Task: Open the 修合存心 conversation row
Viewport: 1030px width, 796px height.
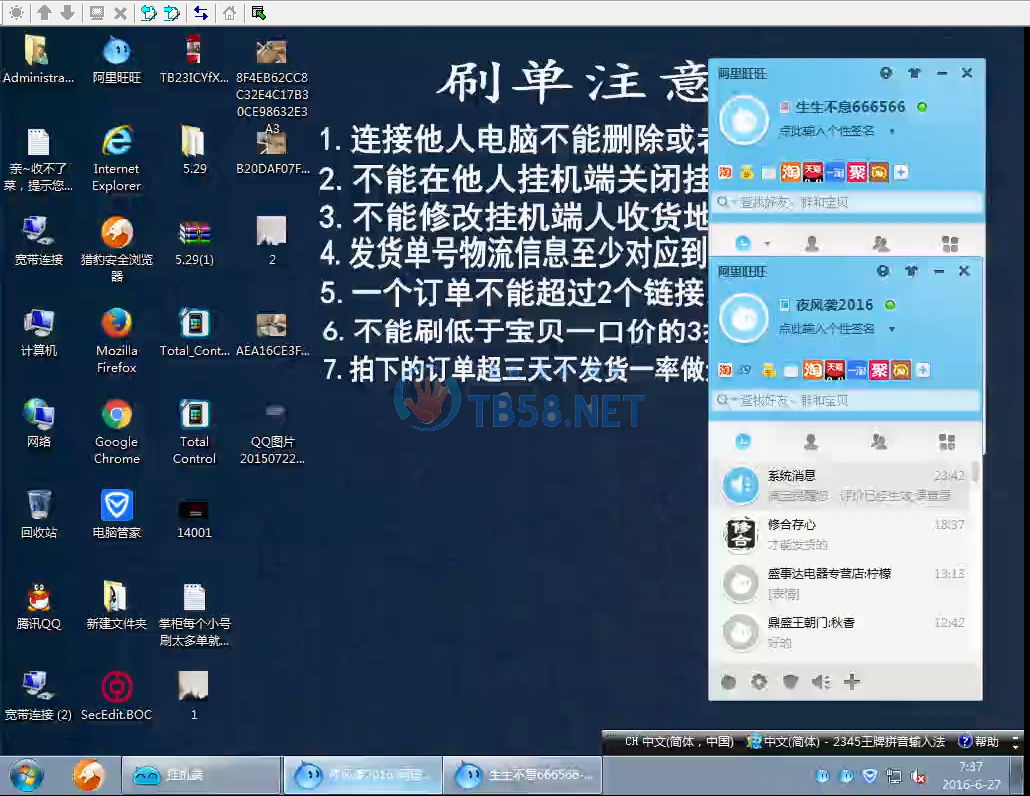Action: pyautogui.click(x=843, y=535)
